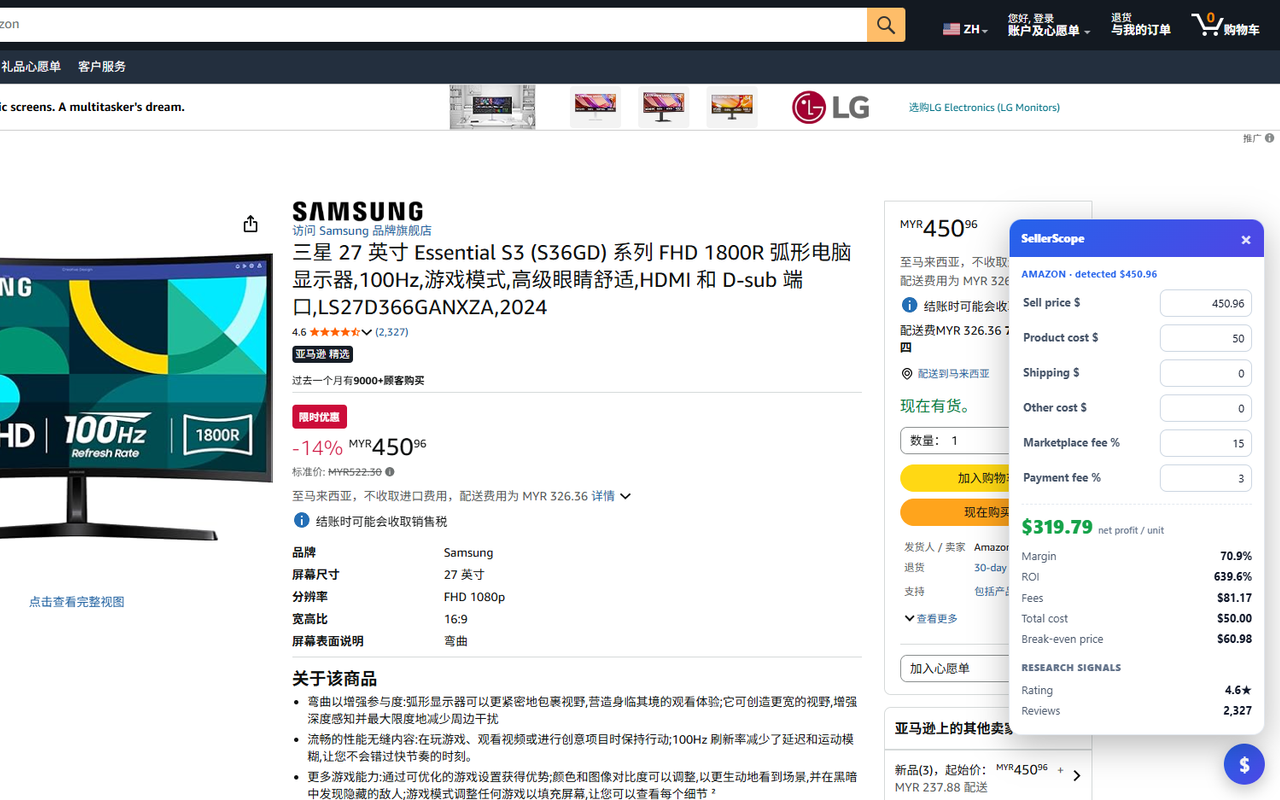Viewport: 1280px width, 800px height.
Task: Click the yellow add to cart button
Action: [955, 478]
